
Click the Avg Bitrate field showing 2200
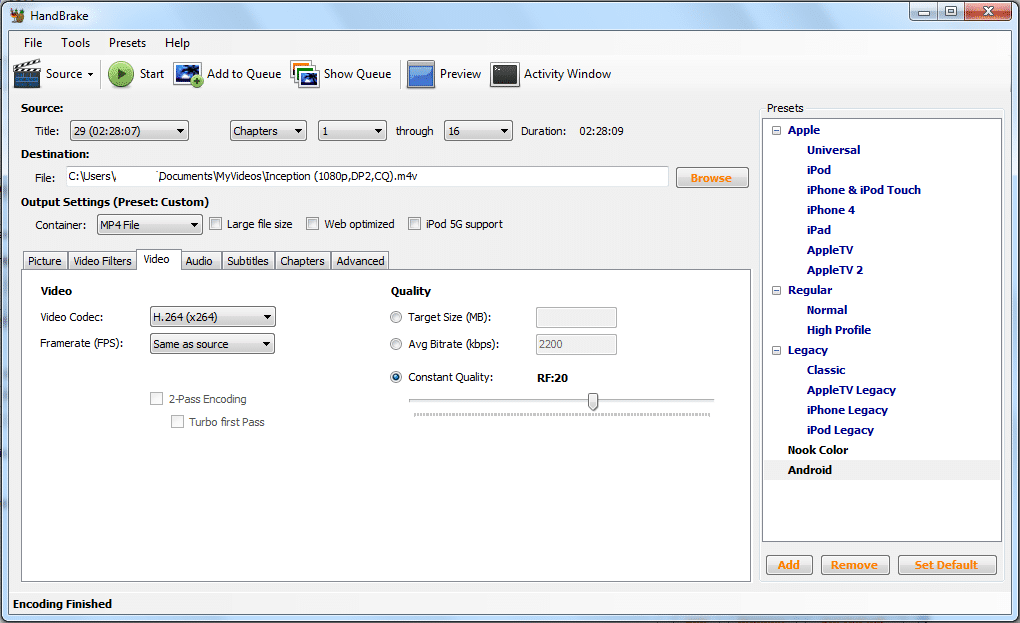click(x=576, y=344)
